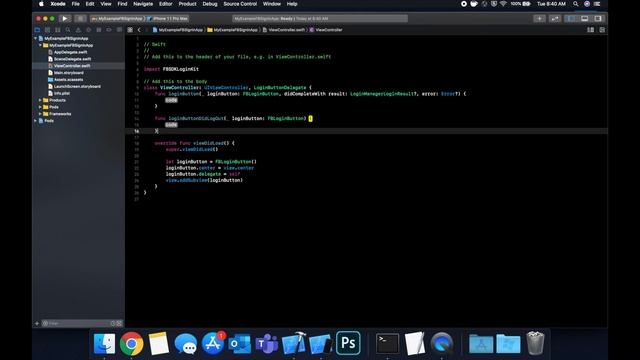Add an editor on the right

(602, 30)
